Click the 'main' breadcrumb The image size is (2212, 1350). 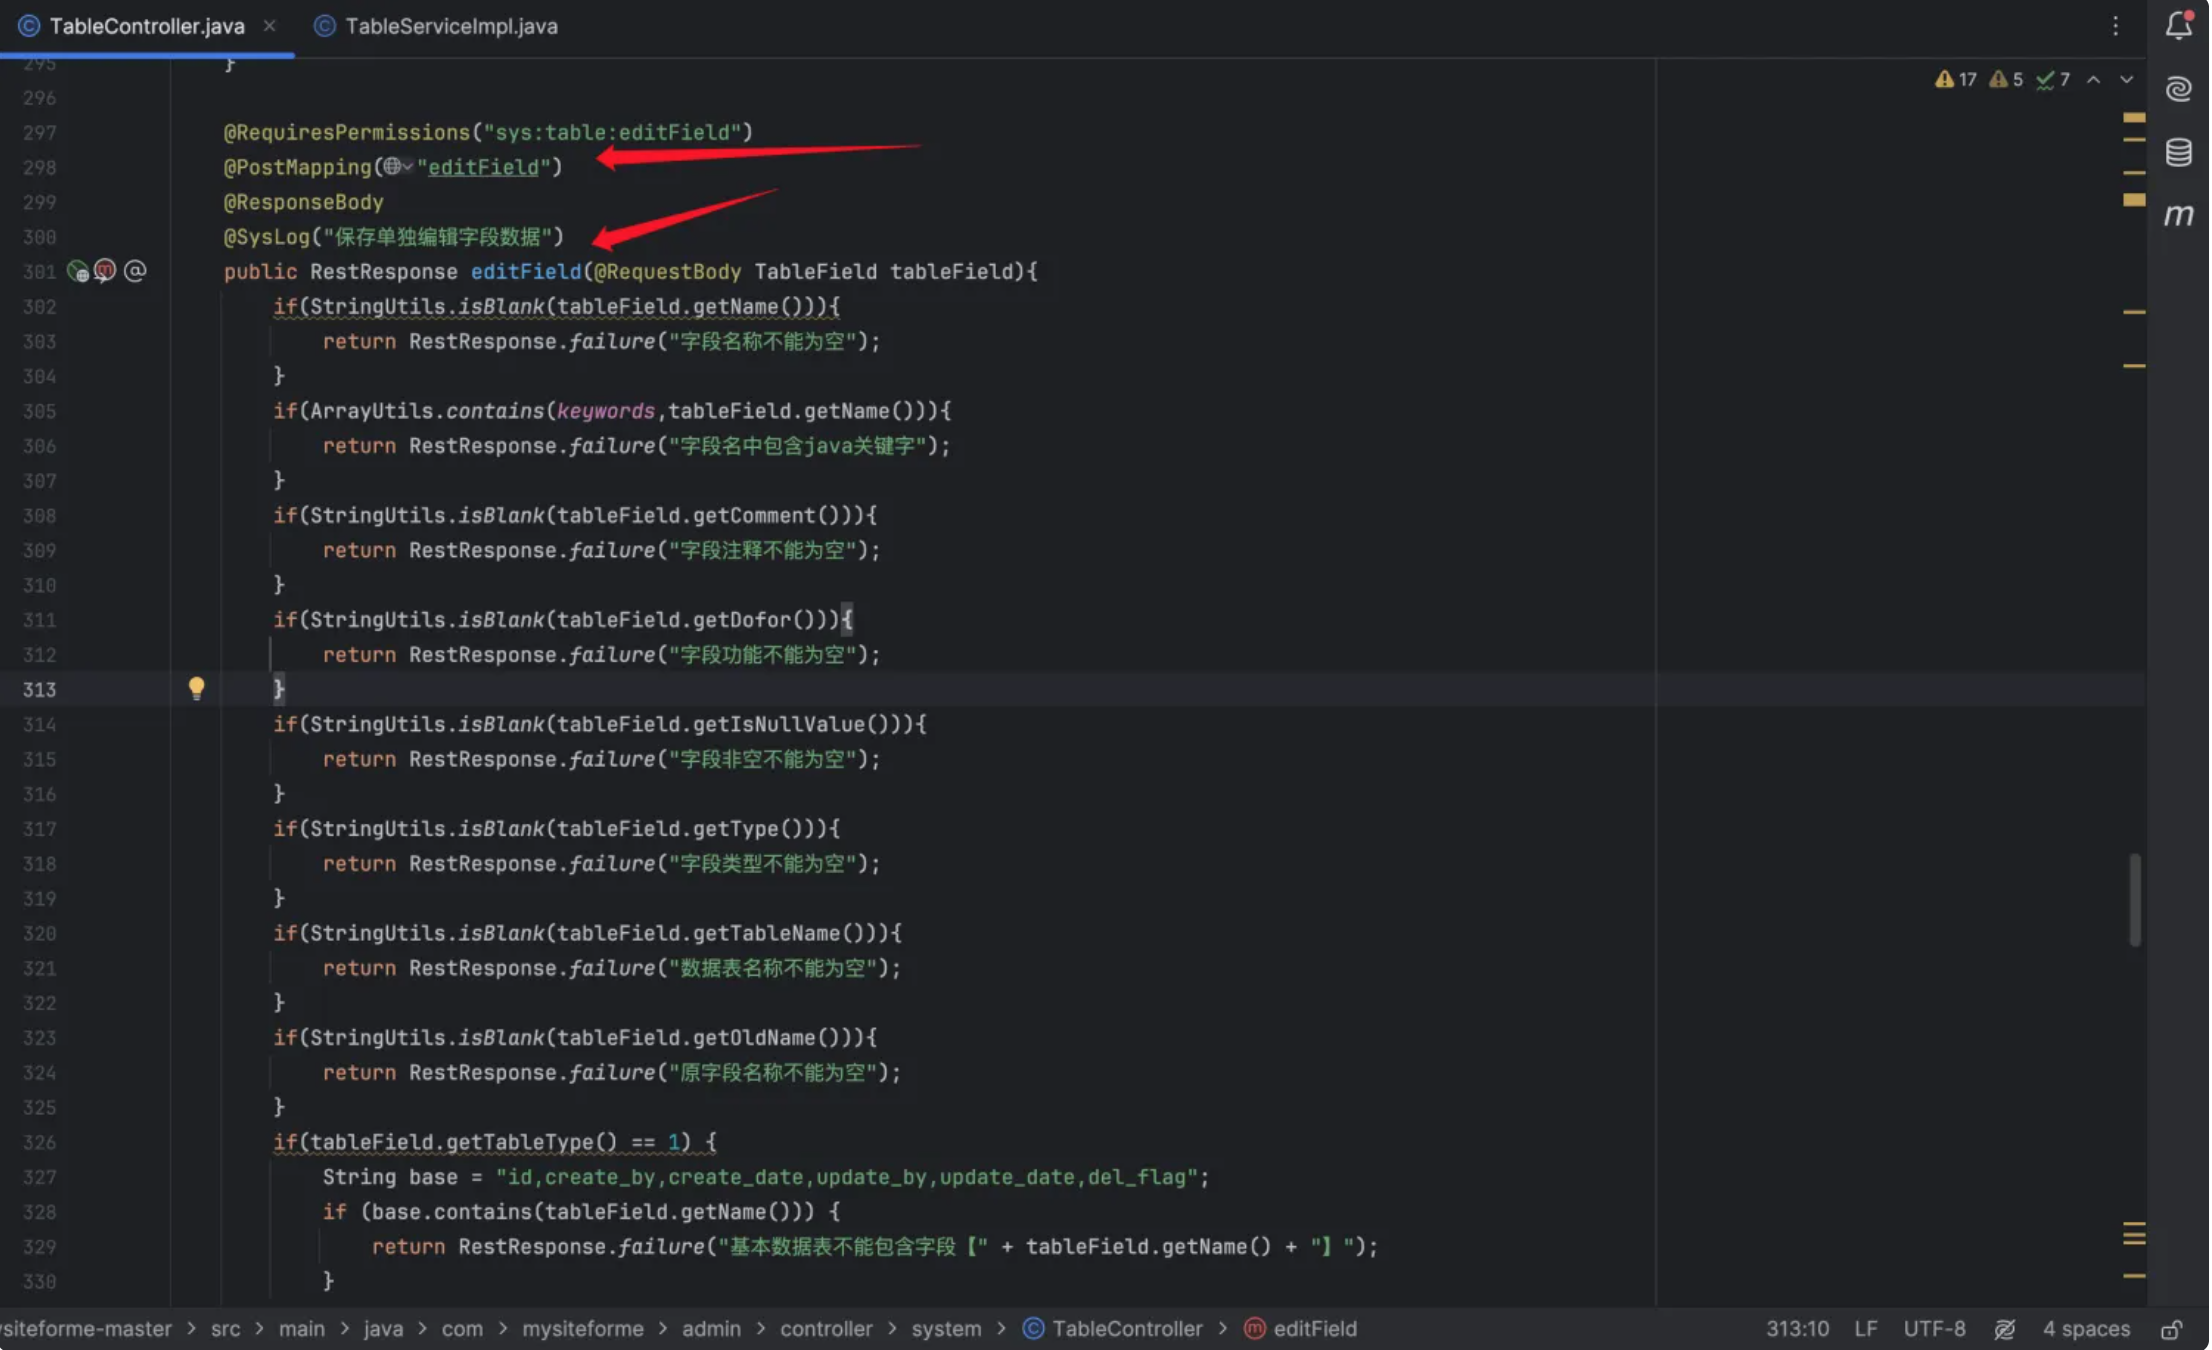302,1328
